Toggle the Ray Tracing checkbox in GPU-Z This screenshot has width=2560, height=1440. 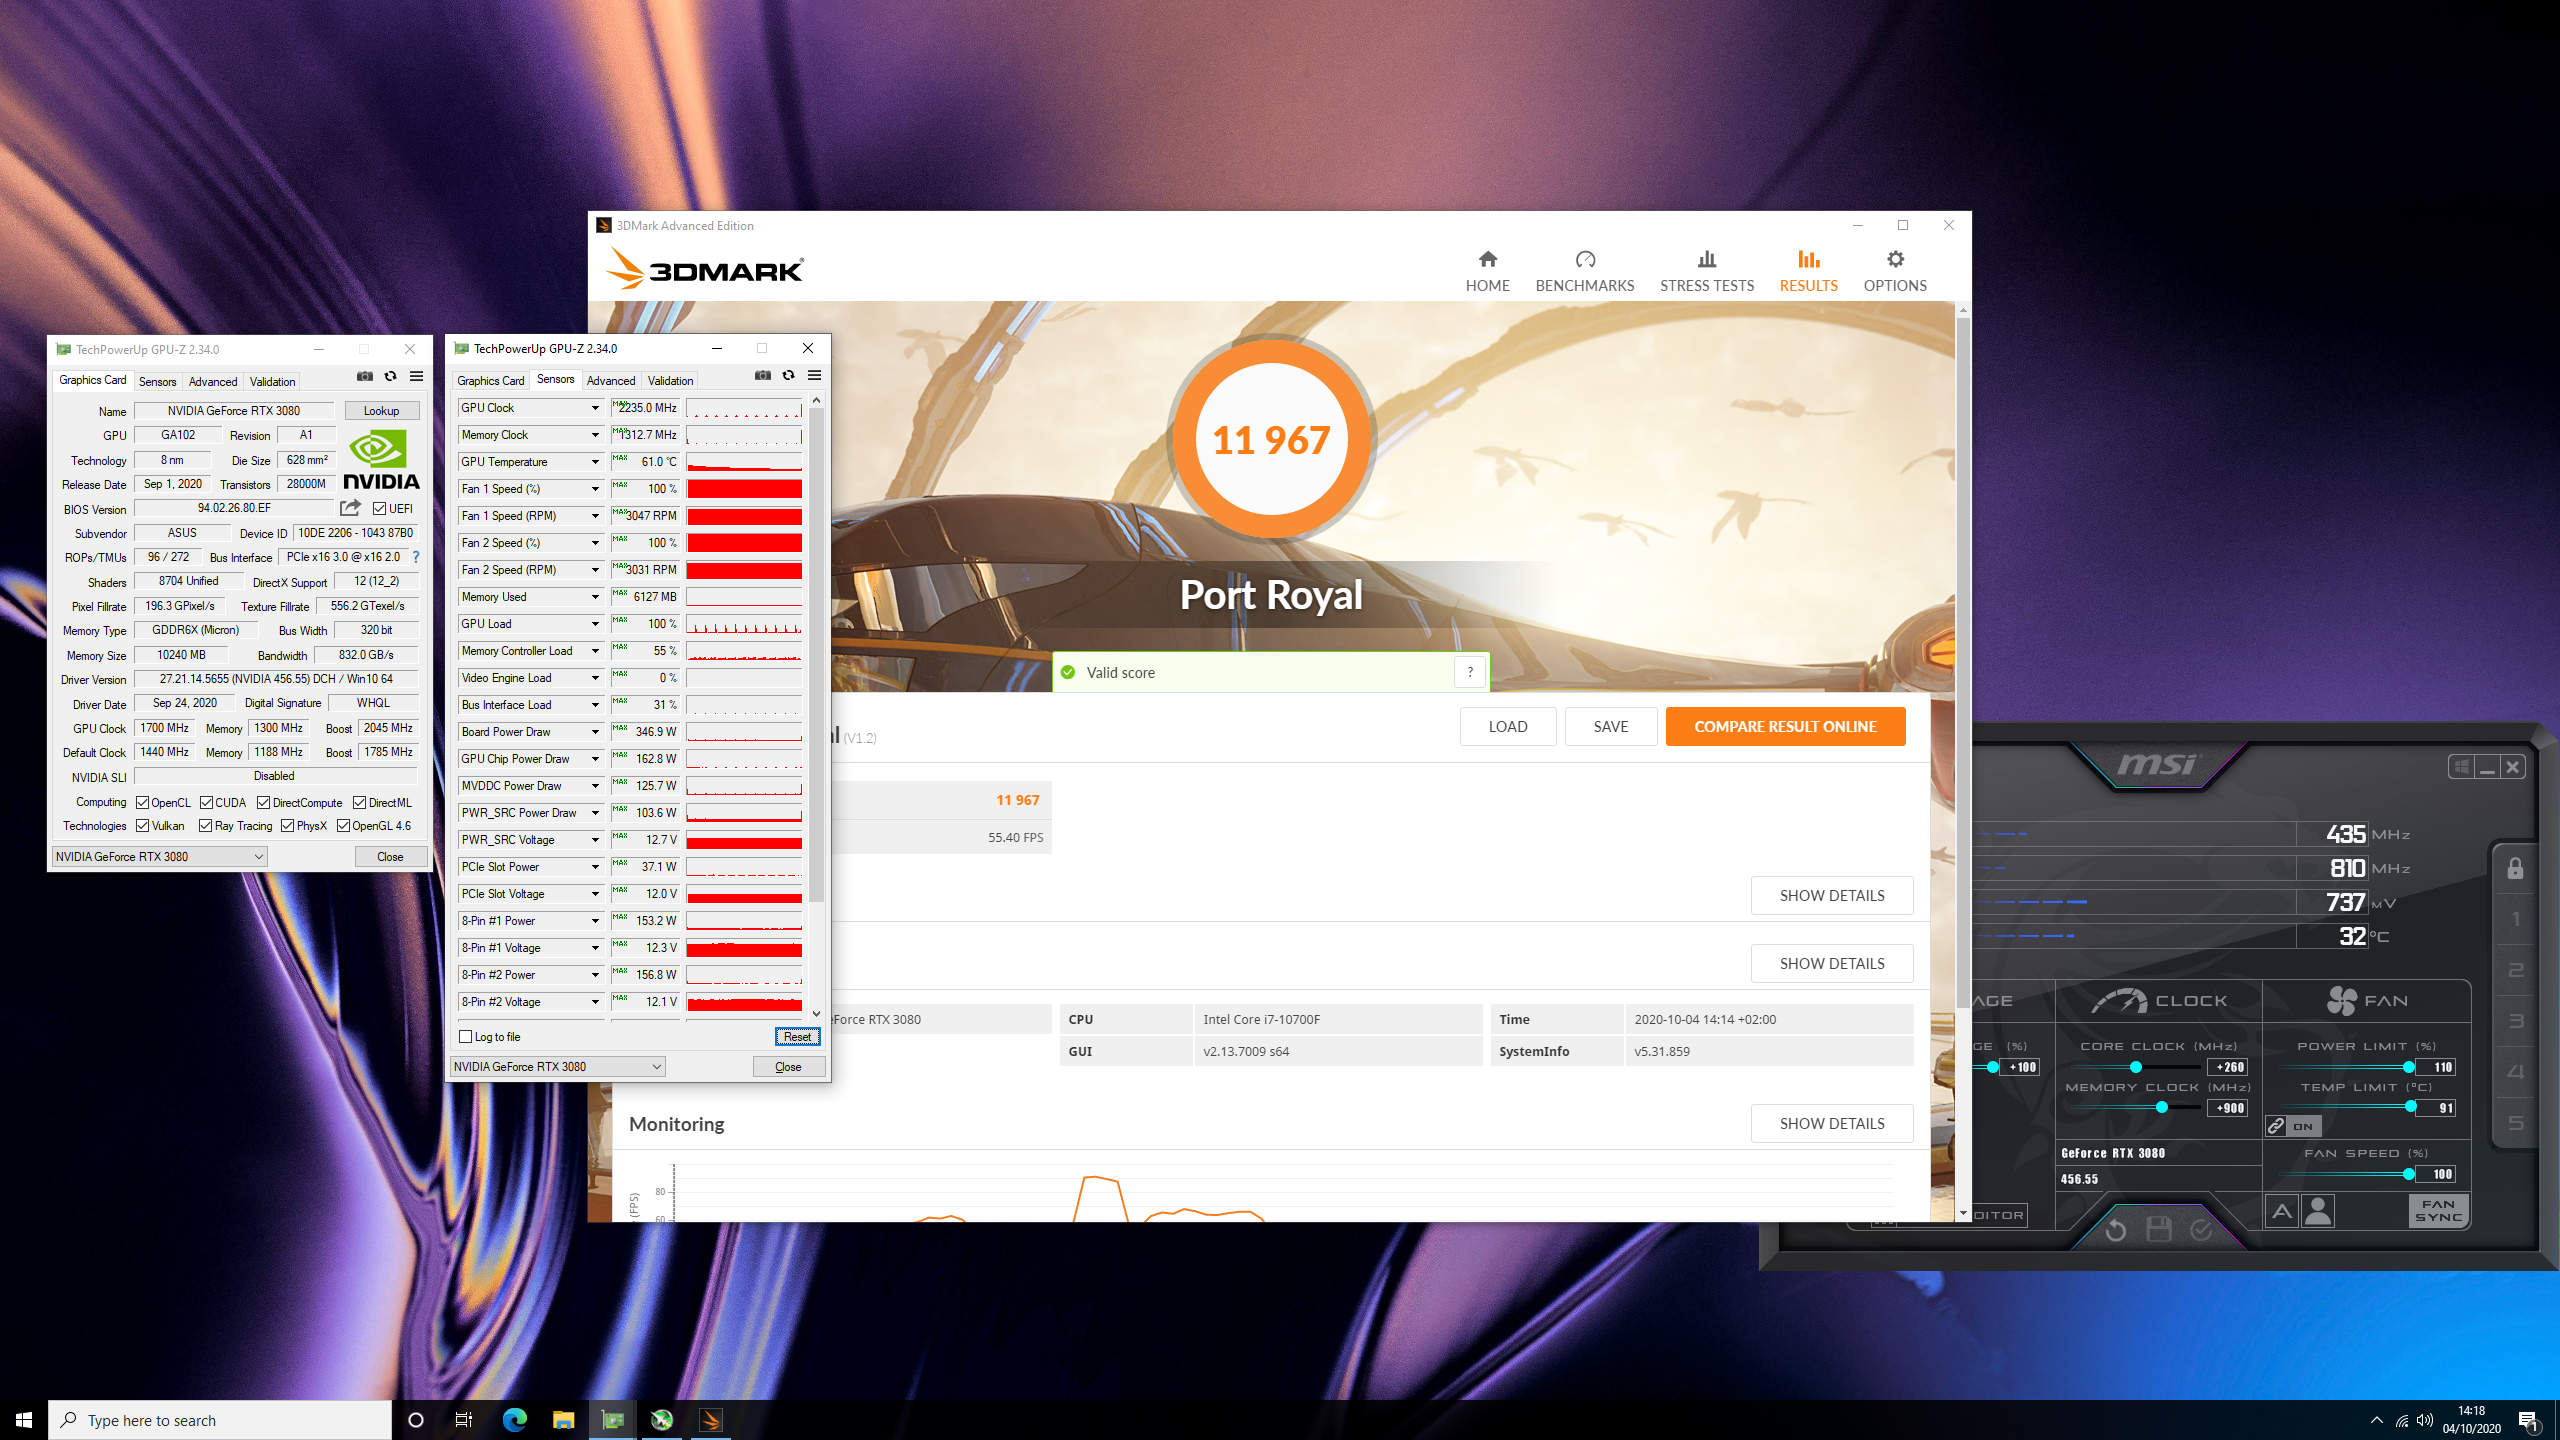(205, 825)
